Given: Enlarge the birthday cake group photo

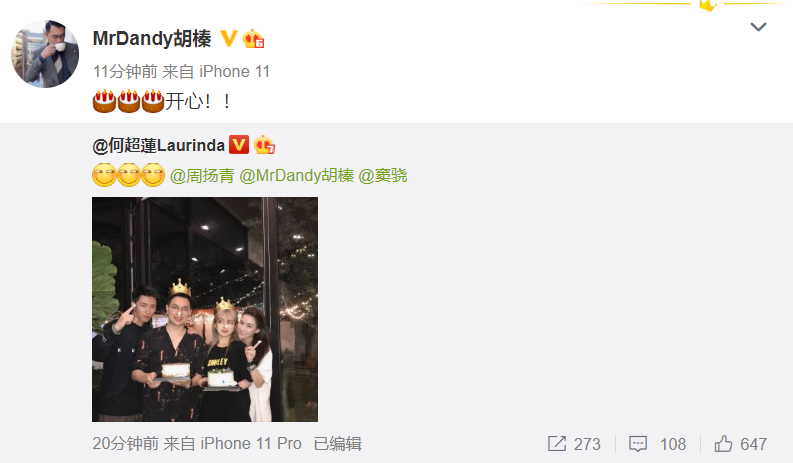Looking at the screenshot, I should pyautogui.click(x=205, y=309).
